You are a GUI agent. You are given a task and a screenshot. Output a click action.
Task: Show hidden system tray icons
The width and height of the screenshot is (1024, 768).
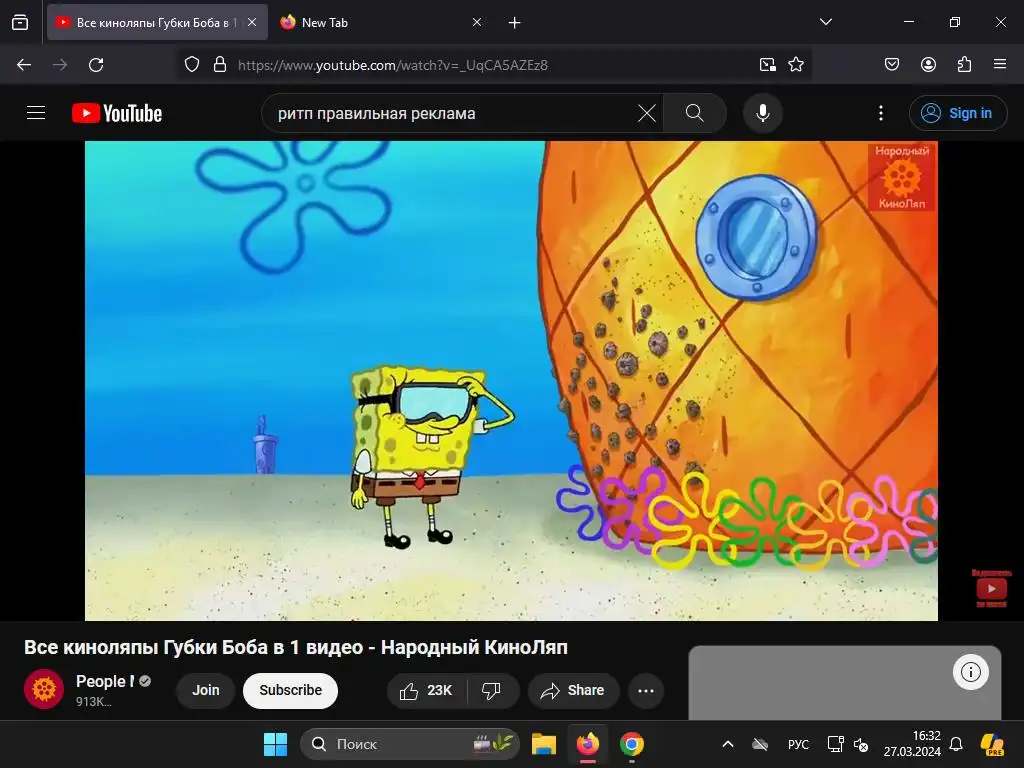tap(728, 744)
